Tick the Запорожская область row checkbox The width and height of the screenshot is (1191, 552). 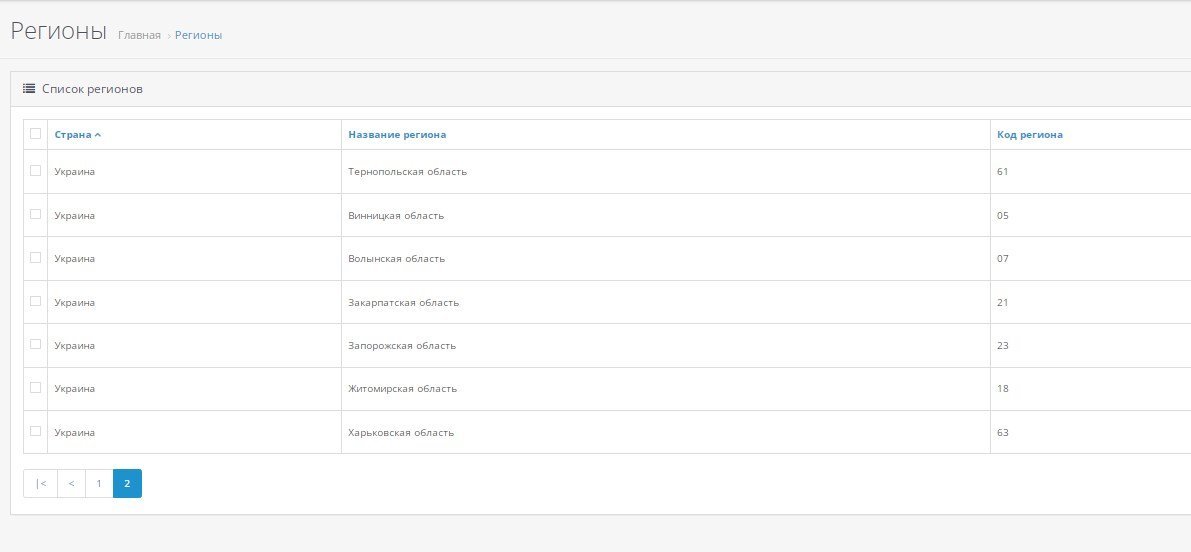point(35,344)
